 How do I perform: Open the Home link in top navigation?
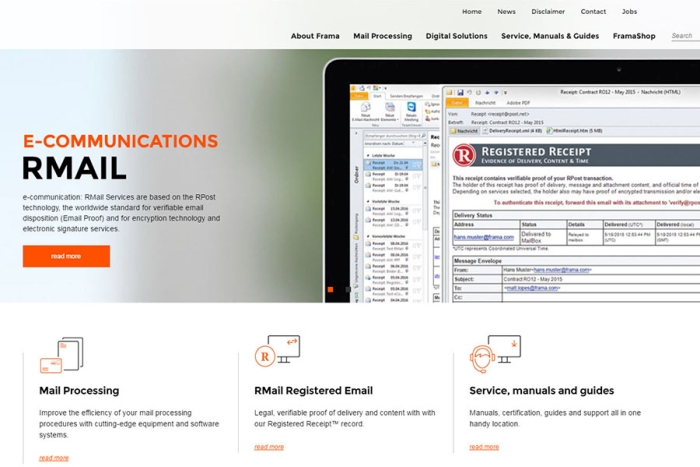click(471, 12)
